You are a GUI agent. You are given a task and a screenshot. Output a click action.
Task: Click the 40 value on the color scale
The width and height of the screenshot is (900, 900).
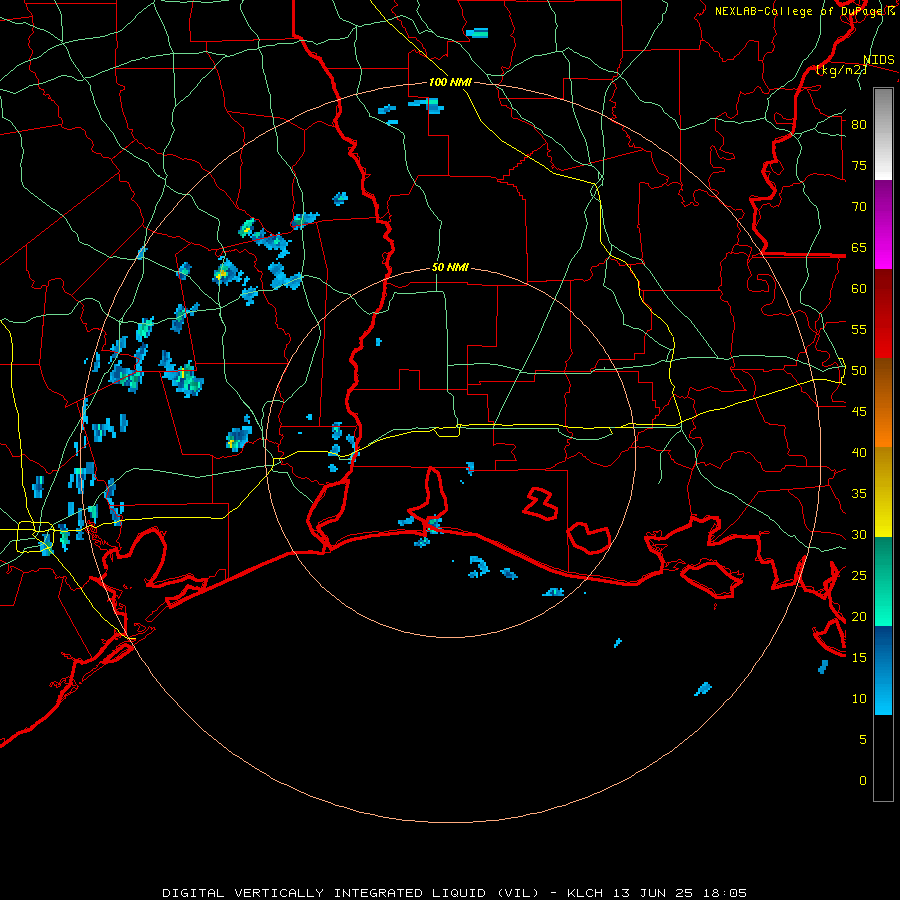coord(859,453)
